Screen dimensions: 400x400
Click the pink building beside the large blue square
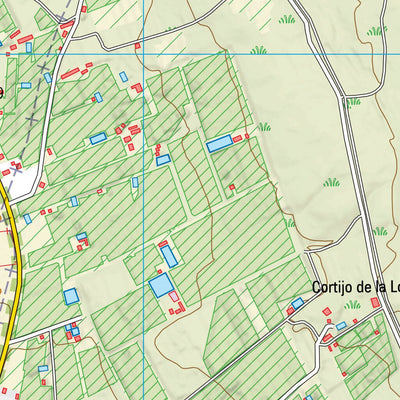click(x=174, y=296)
